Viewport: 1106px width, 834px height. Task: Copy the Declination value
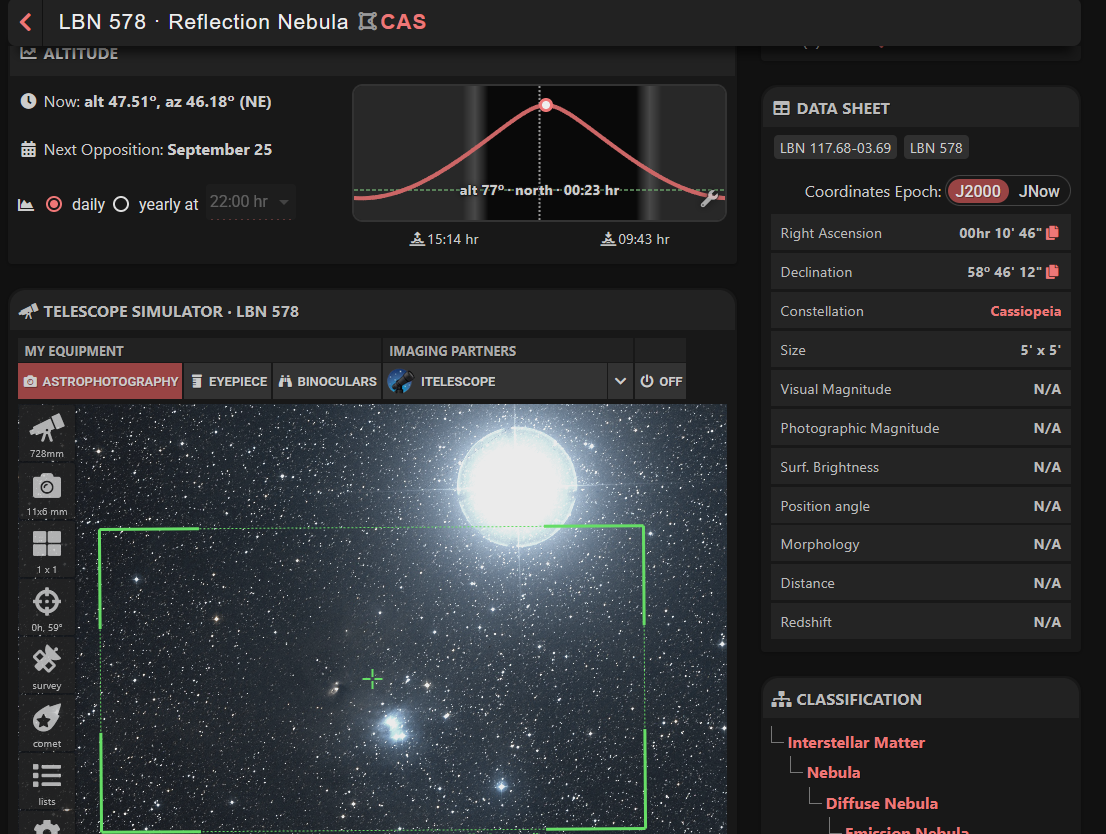1052,272
